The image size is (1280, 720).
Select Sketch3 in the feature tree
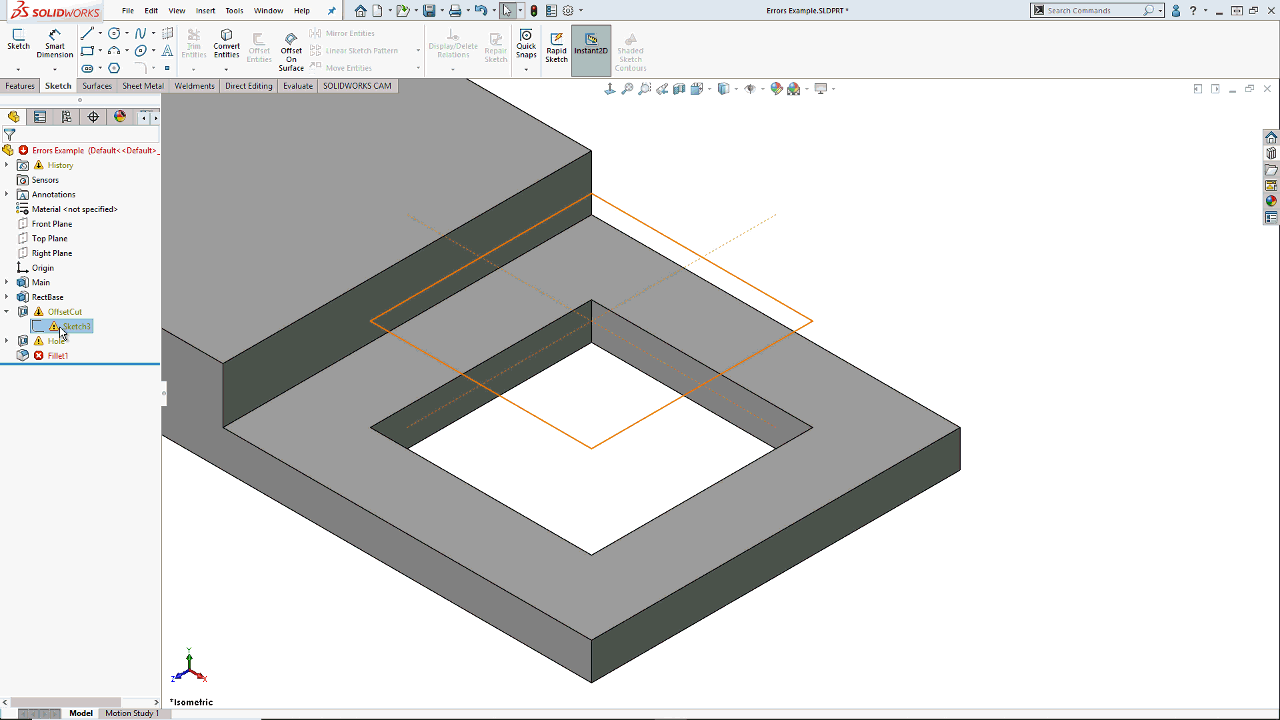coord(76,326)
